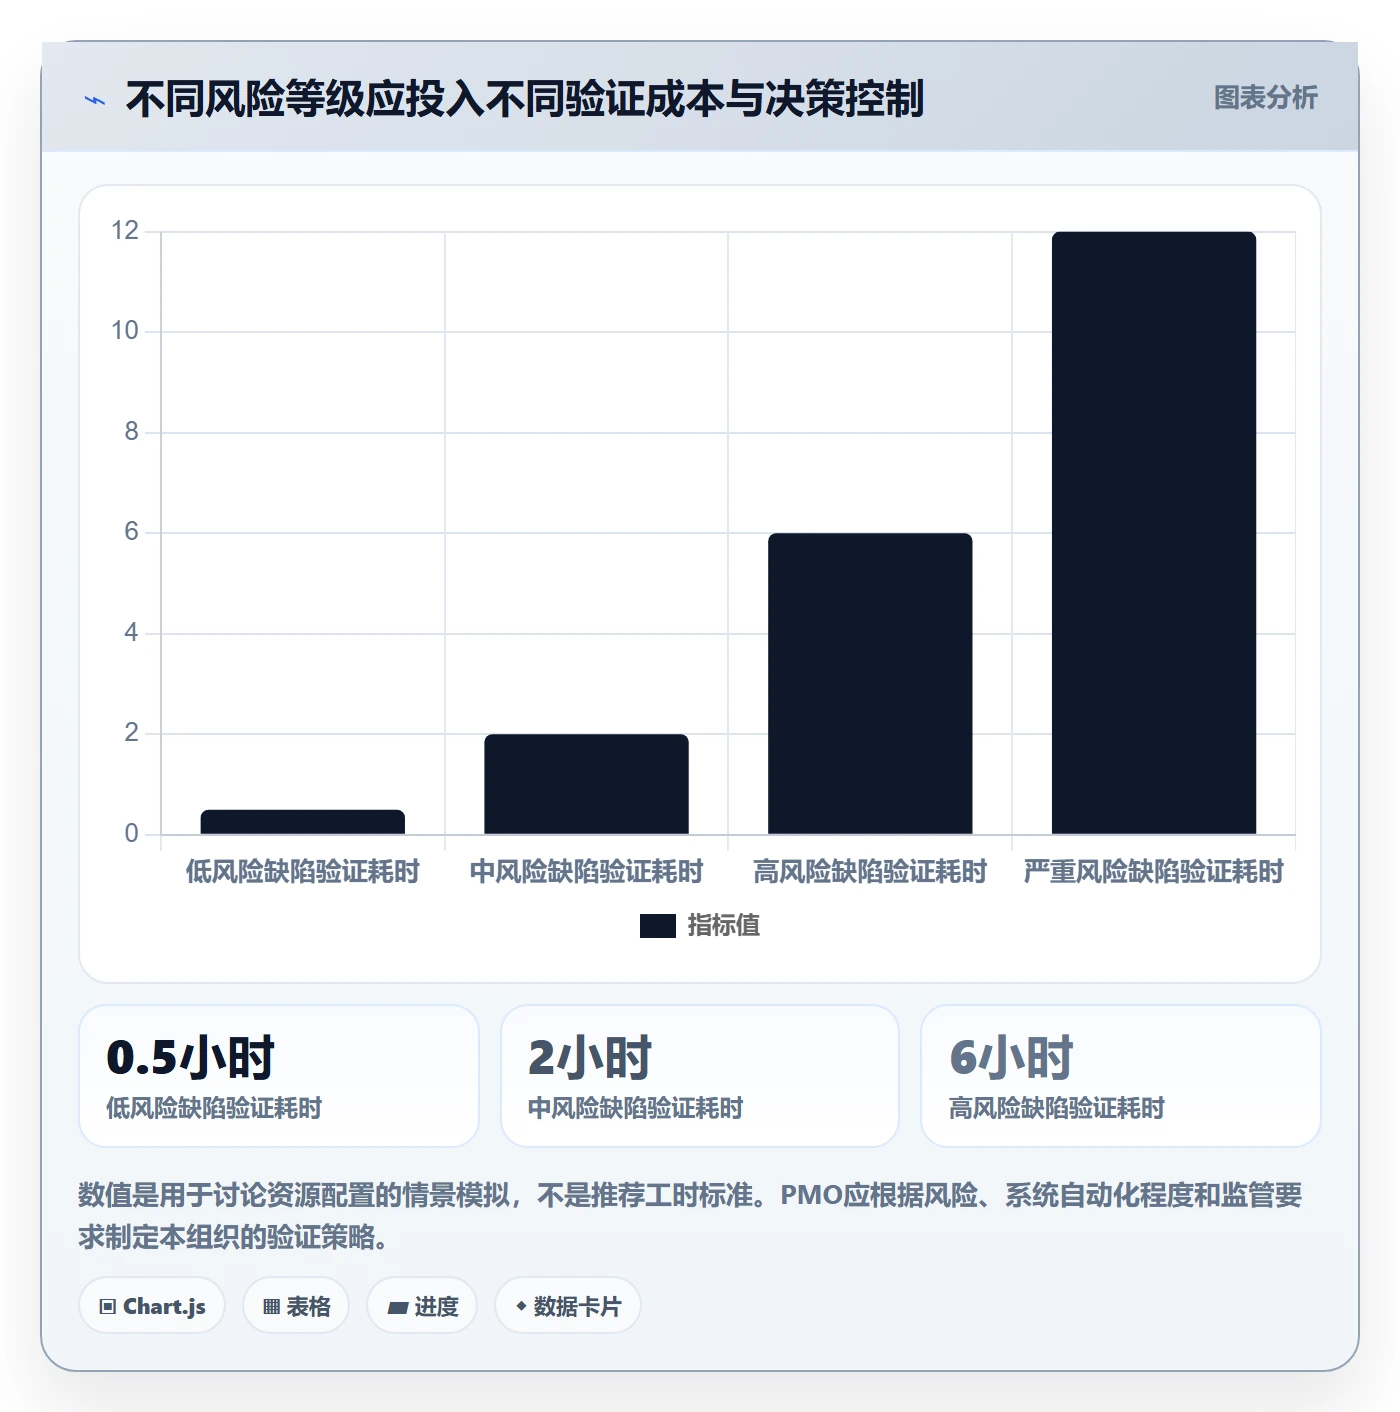
Task: Click the 高风险缺陷验证耗时 bar in the chart
Action: [x=870, y=684]
